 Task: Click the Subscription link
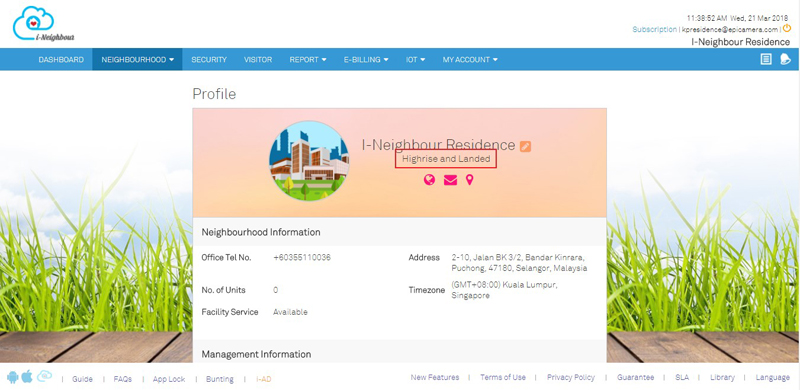pos(655,30)
